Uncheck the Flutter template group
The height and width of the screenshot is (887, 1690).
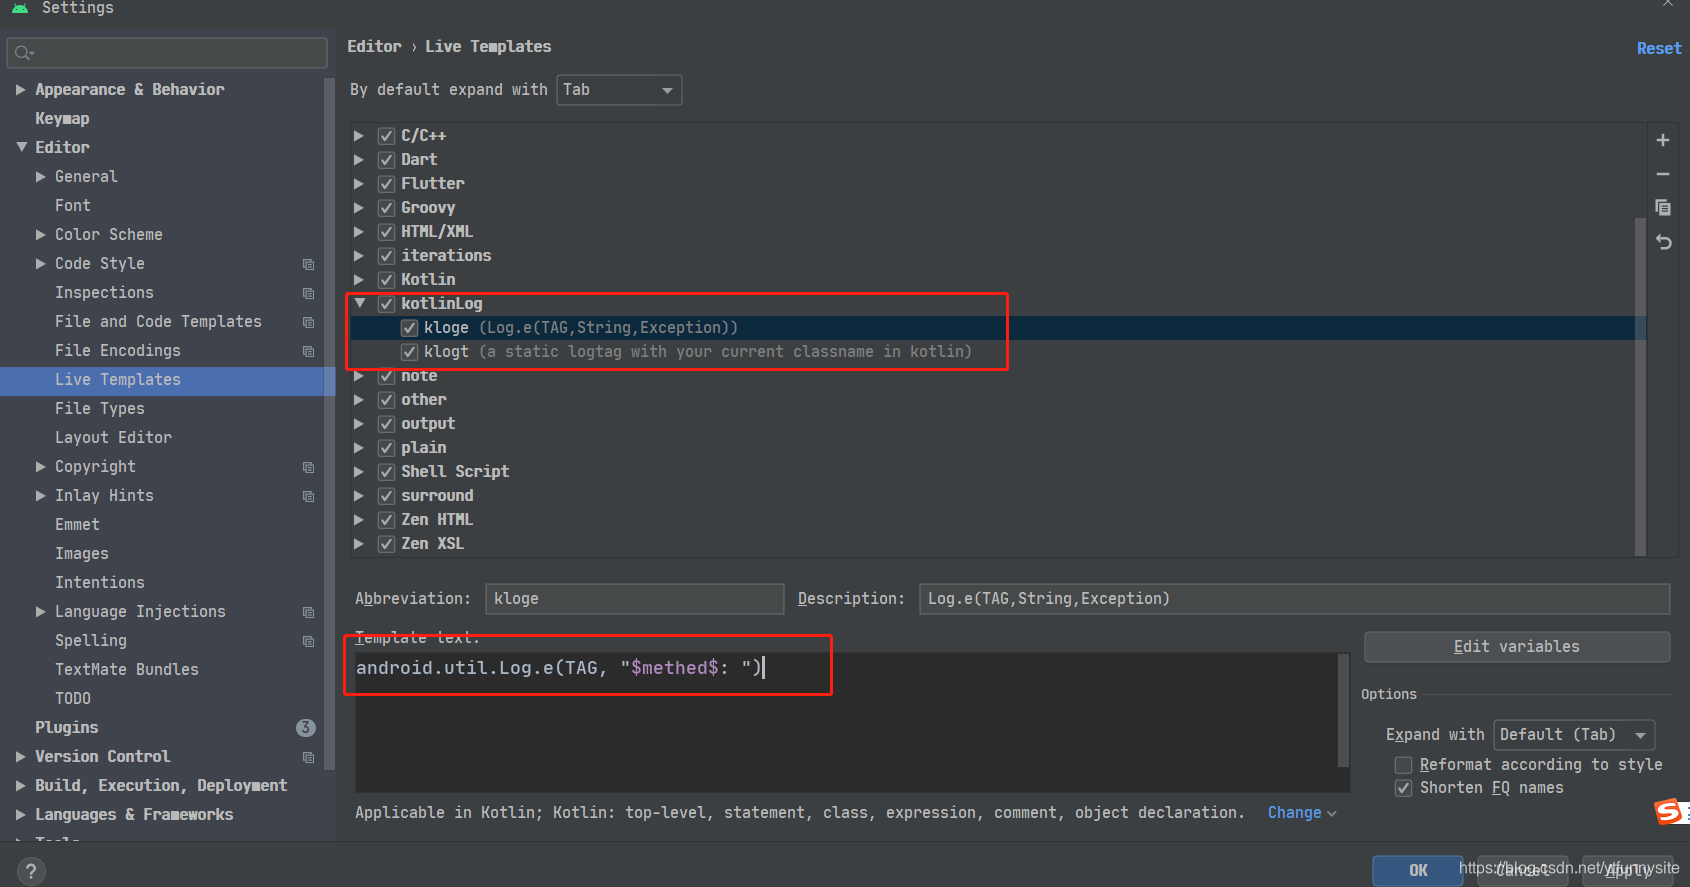click(386, 184)
